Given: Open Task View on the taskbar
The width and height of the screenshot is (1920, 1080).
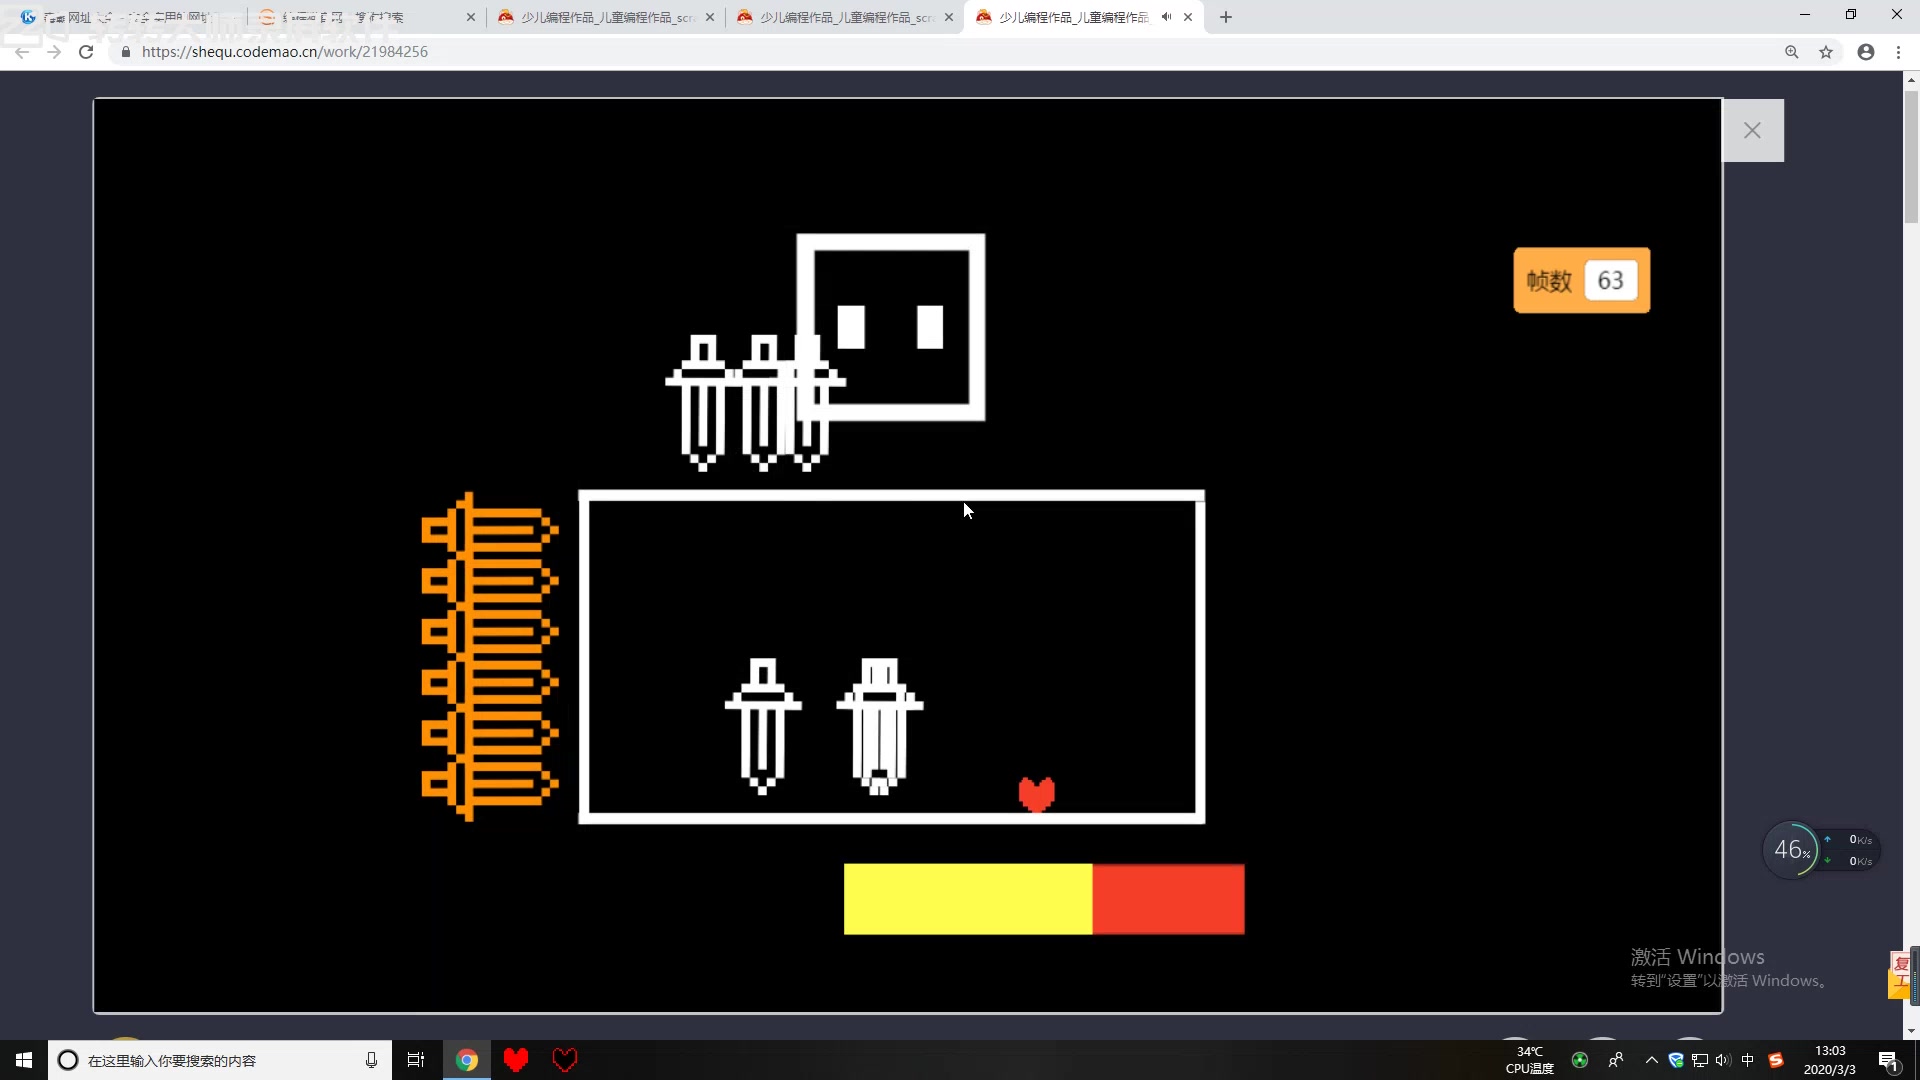Looking at the screenshot, I should coord(416,1060).
